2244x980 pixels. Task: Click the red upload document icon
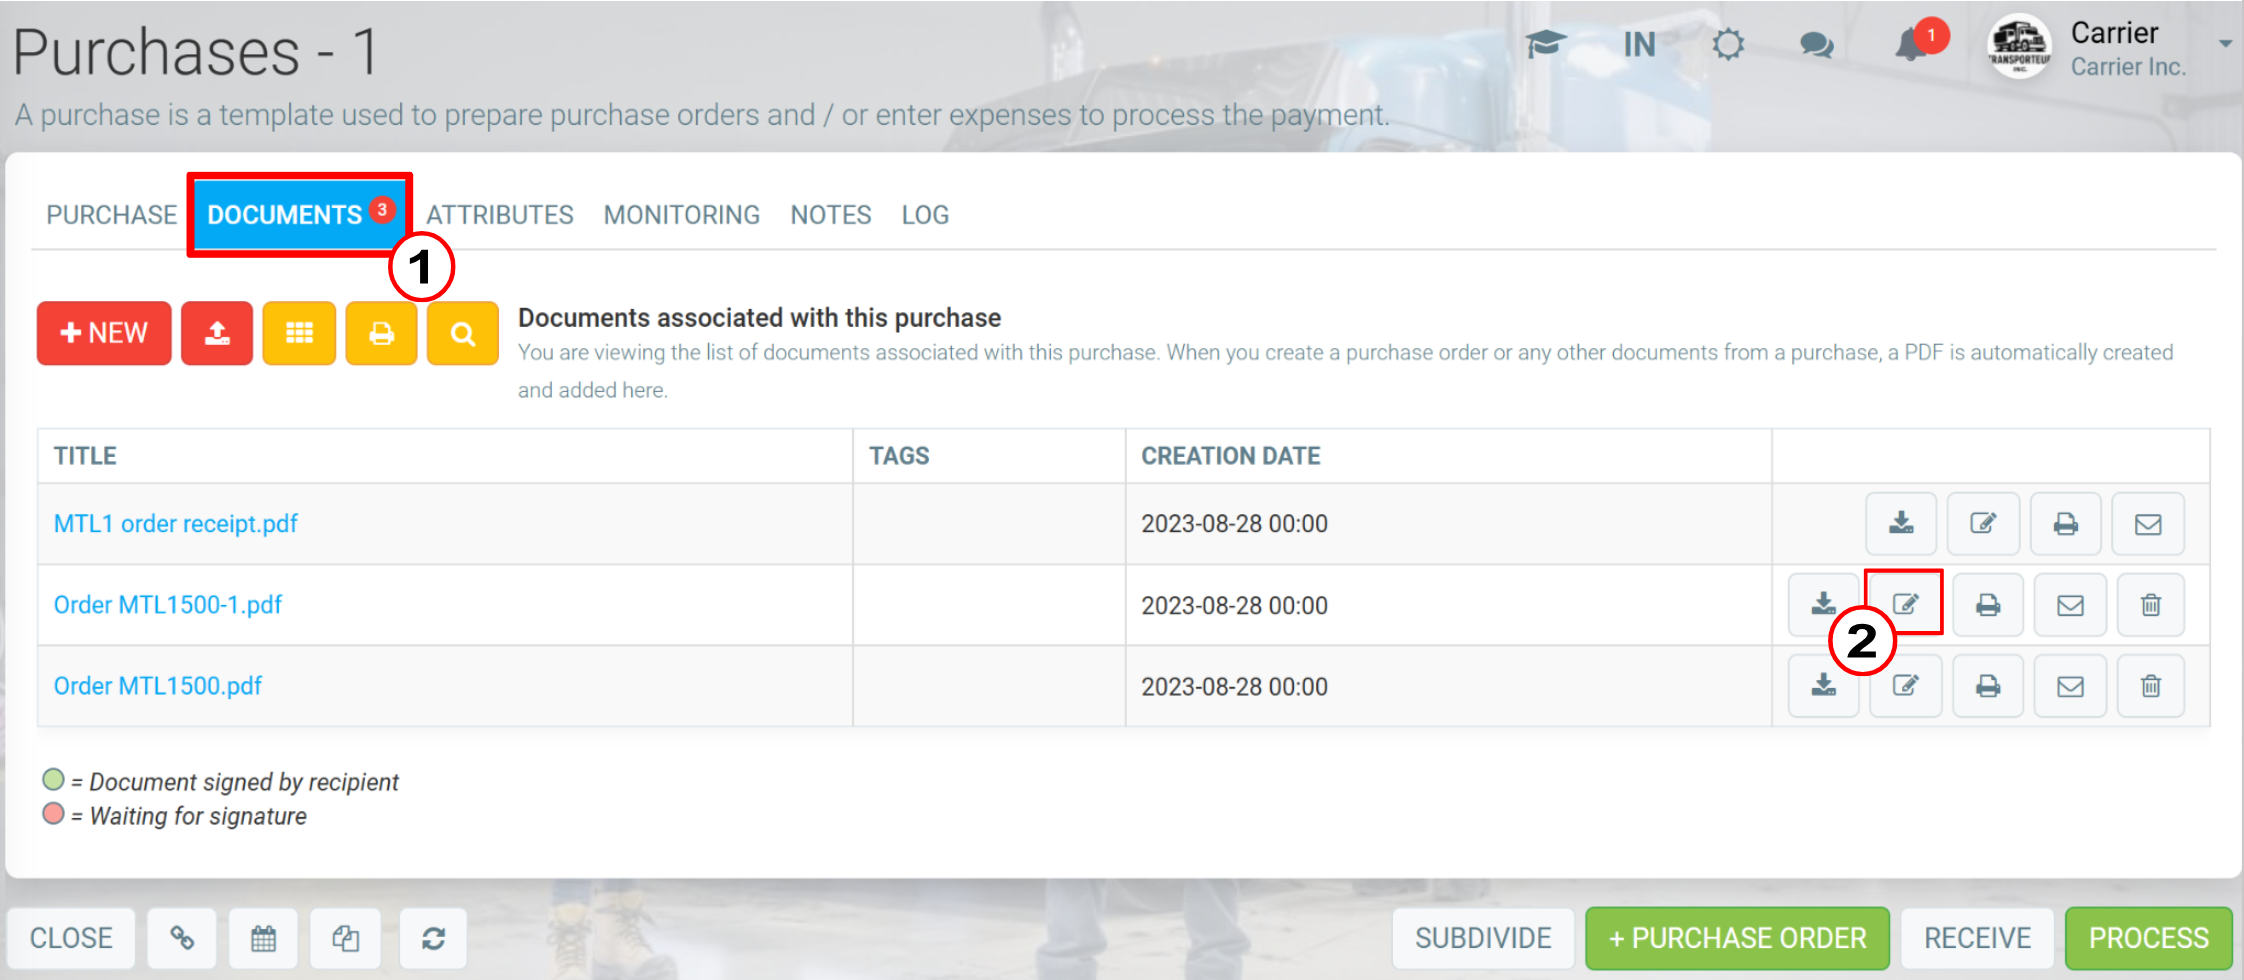(217, 333)
